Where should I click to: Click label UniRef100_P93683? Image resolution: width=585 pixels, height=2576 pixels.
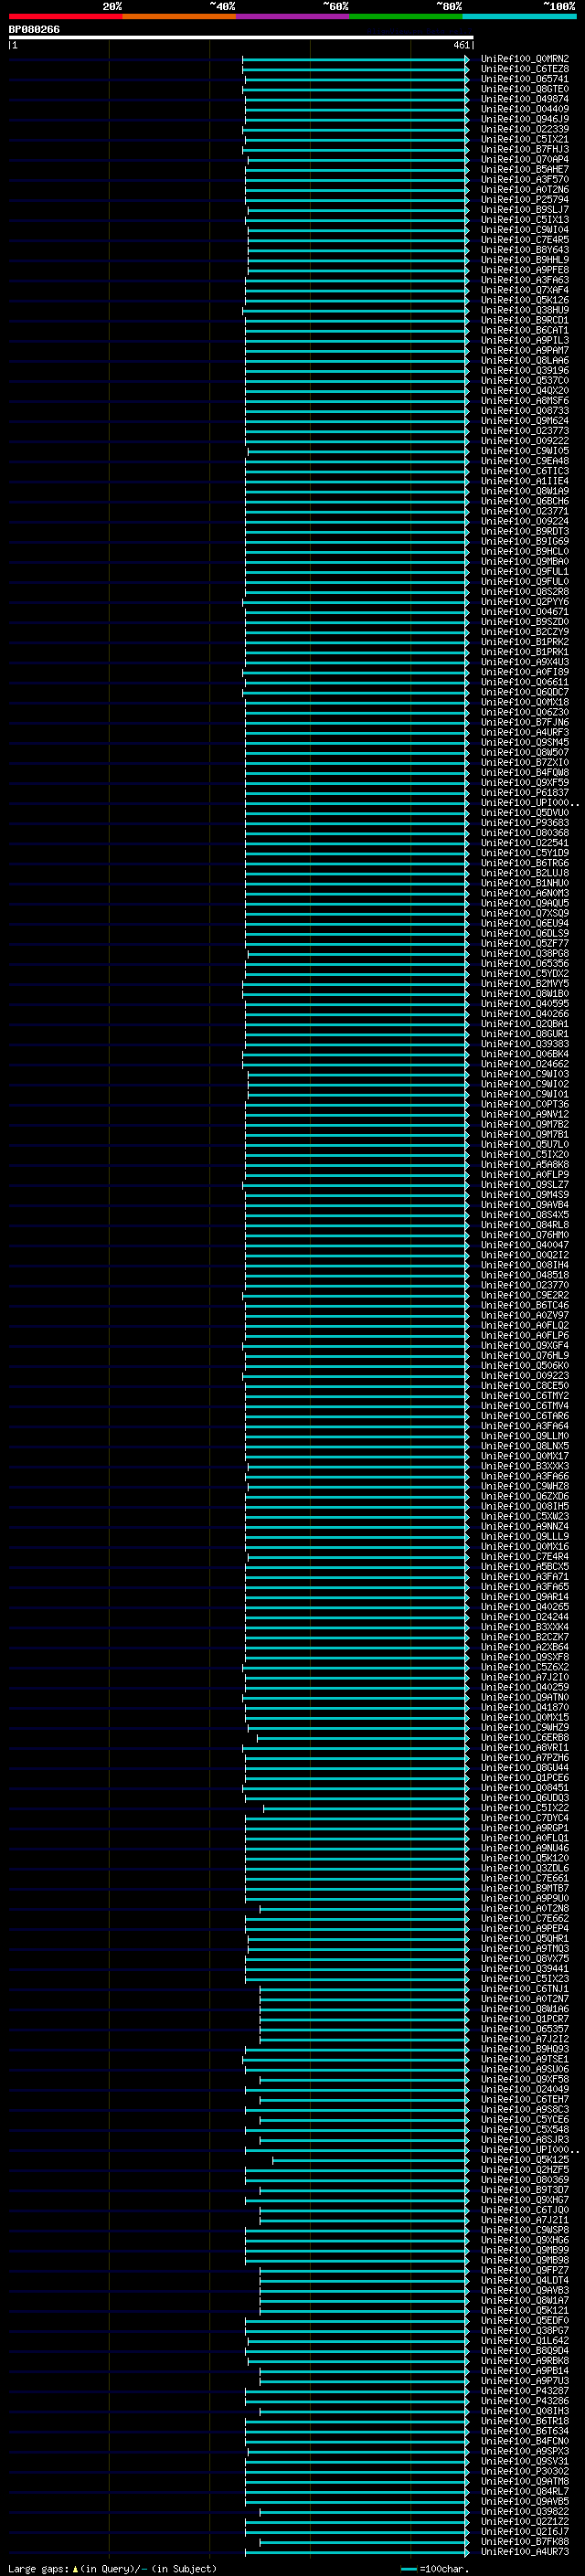524,823
